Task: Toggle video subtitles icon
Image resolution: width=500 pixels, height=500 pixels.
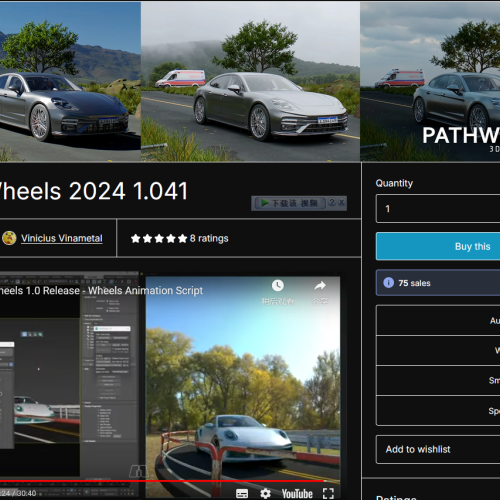Action: tap(242, 493)
